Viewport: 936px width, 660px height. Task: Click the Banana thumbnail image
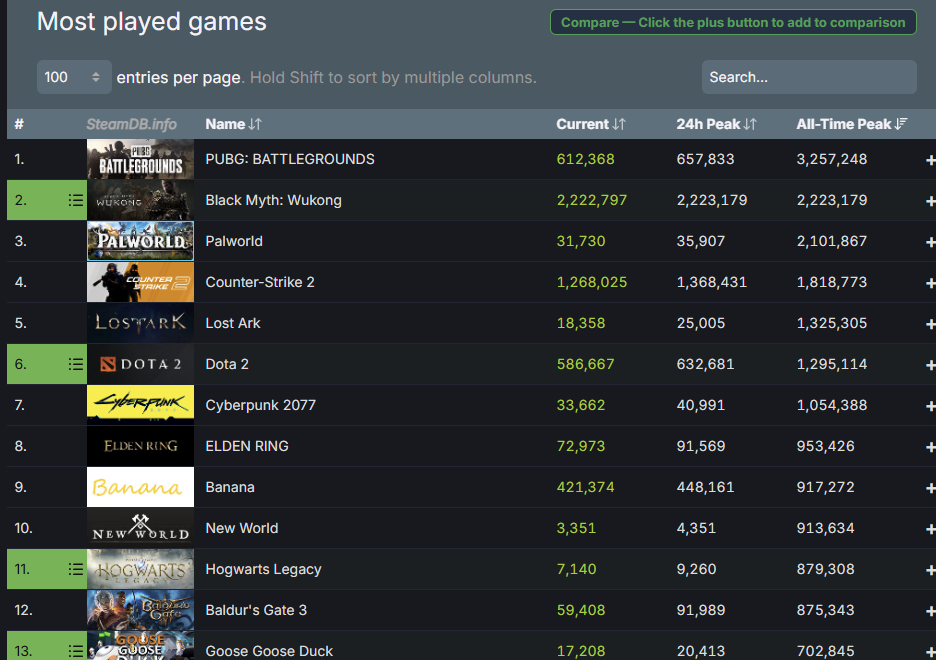pyautogui.click(x=140, y=487)
